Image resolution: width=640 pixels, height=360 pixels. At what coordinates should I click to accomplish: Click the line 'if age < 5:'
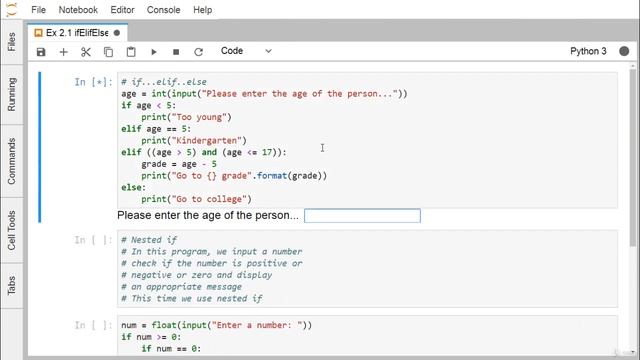point(149,105)
